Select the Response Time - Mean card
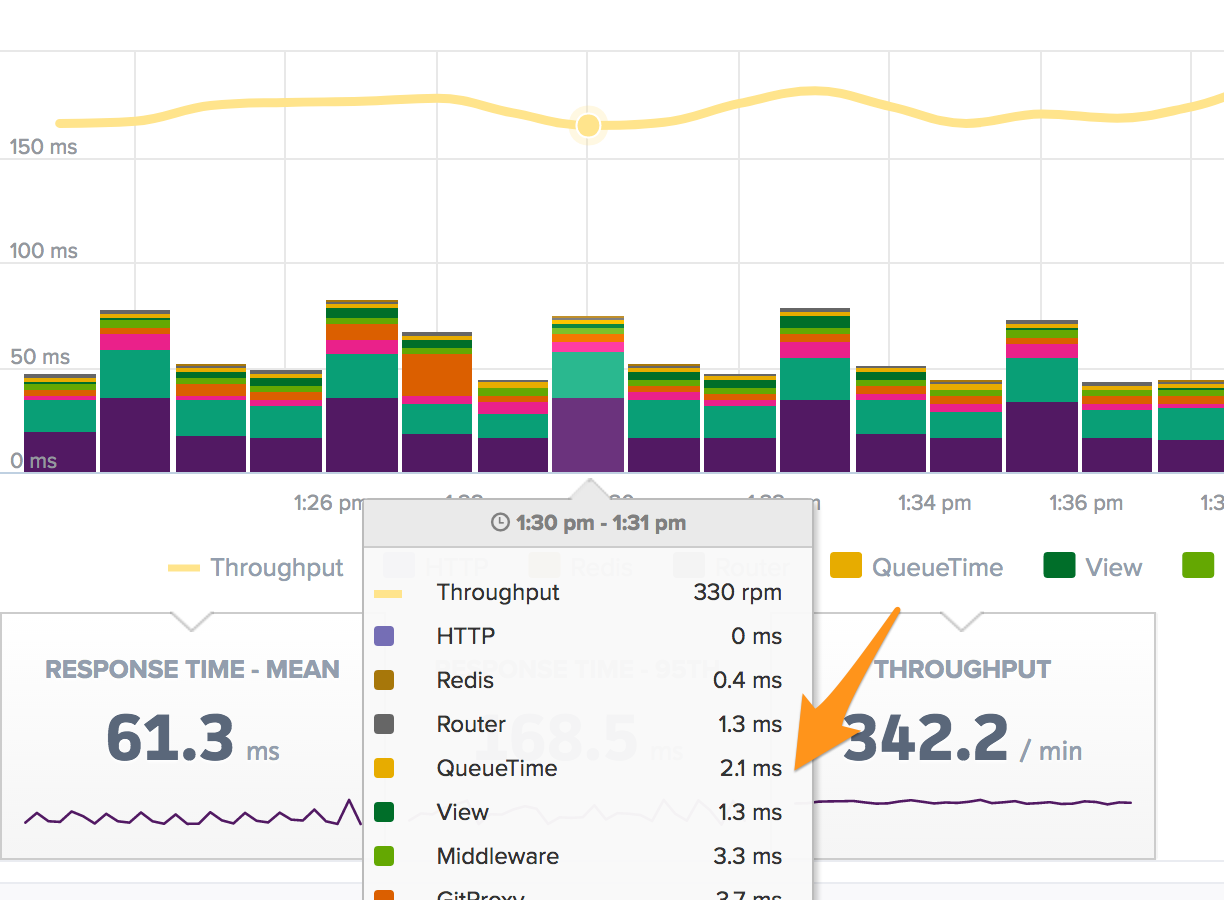This screenshot has height=900, width=1224. pyautogui.click(x=182, y=735)
